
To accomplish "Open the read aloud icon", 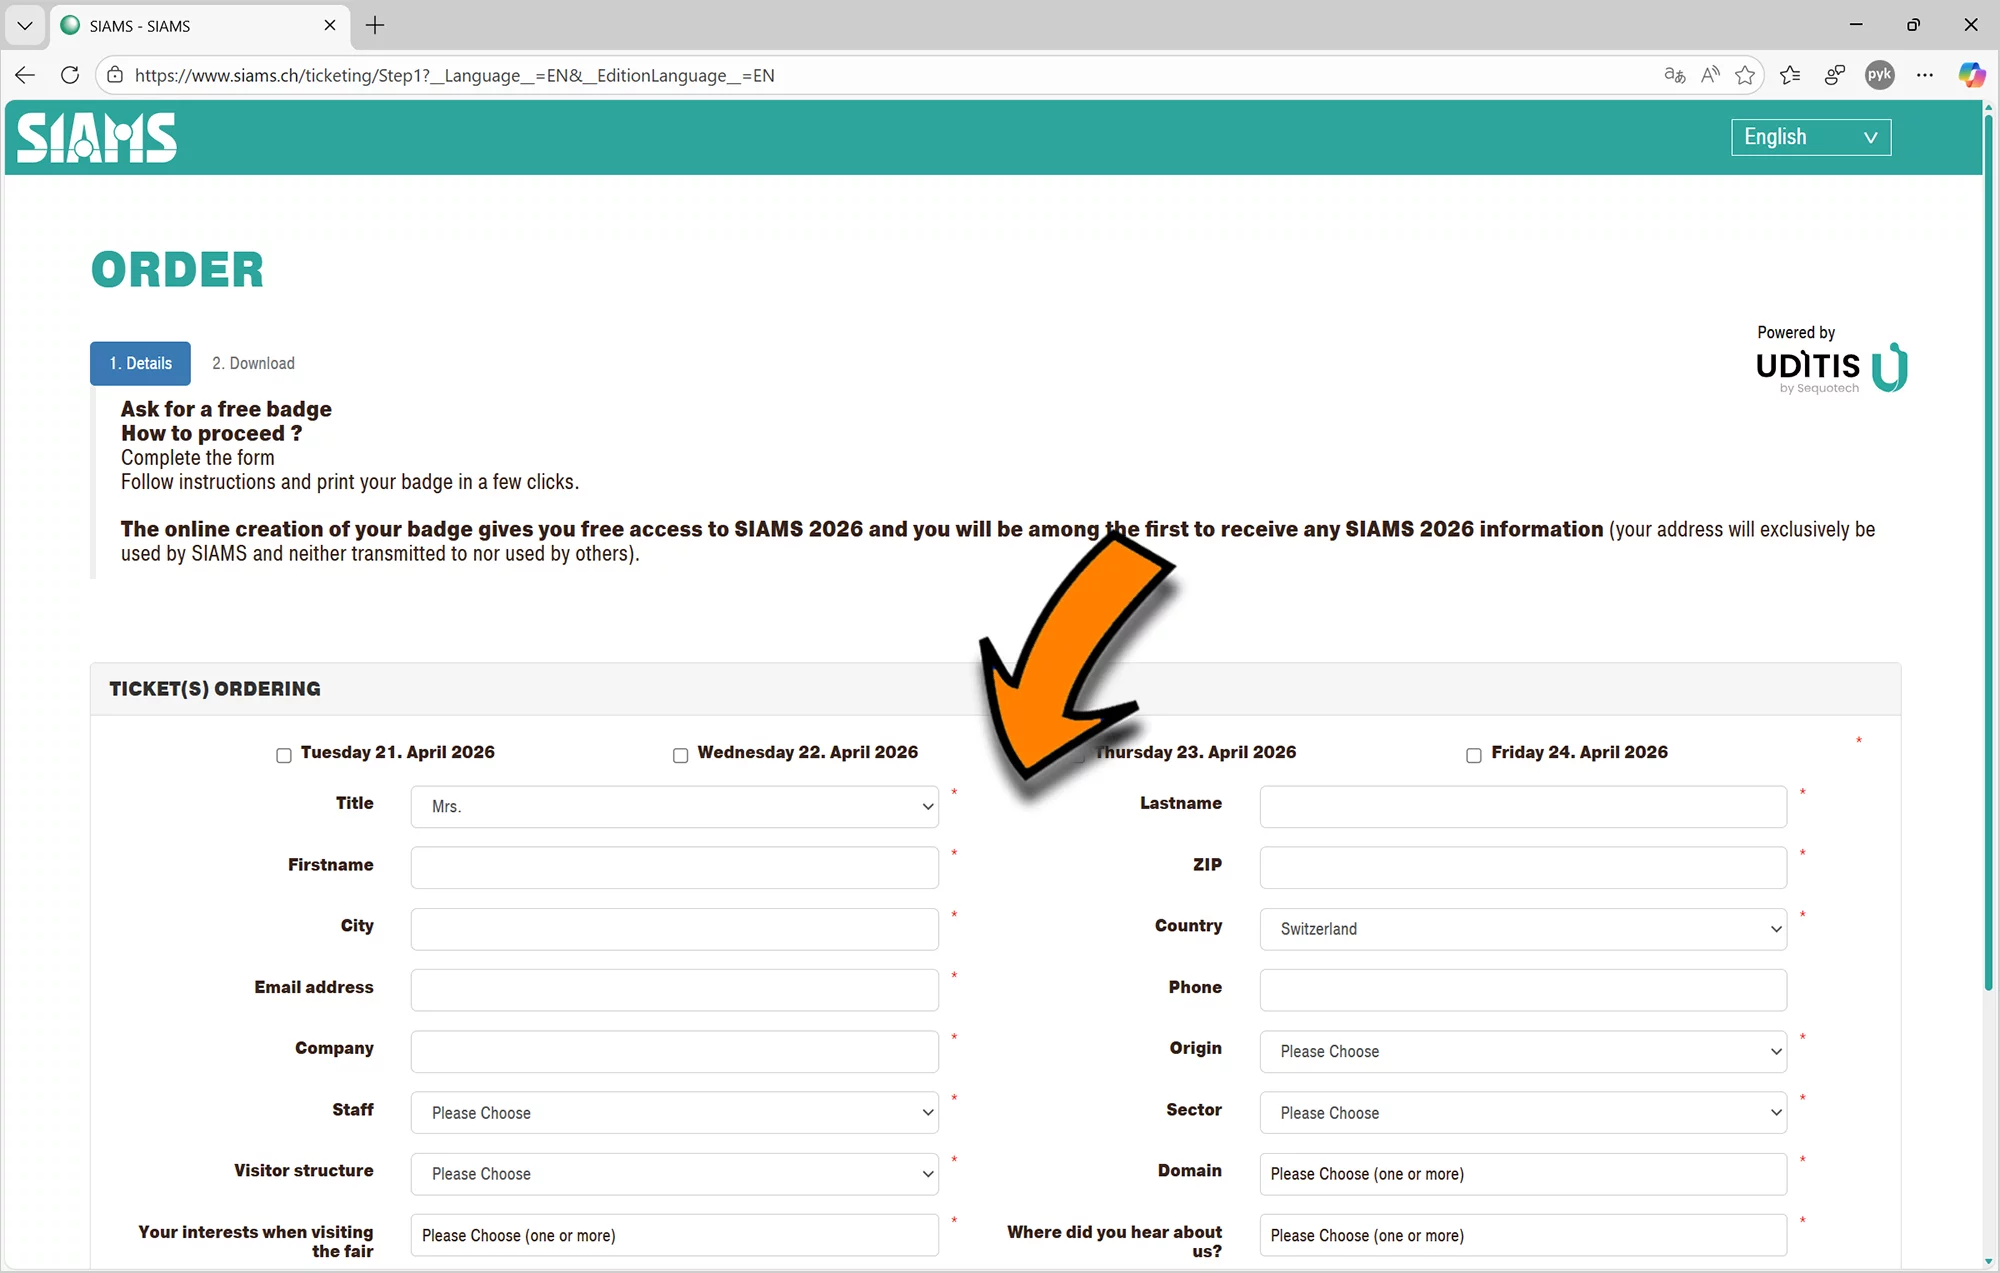I will [1710, 75].
